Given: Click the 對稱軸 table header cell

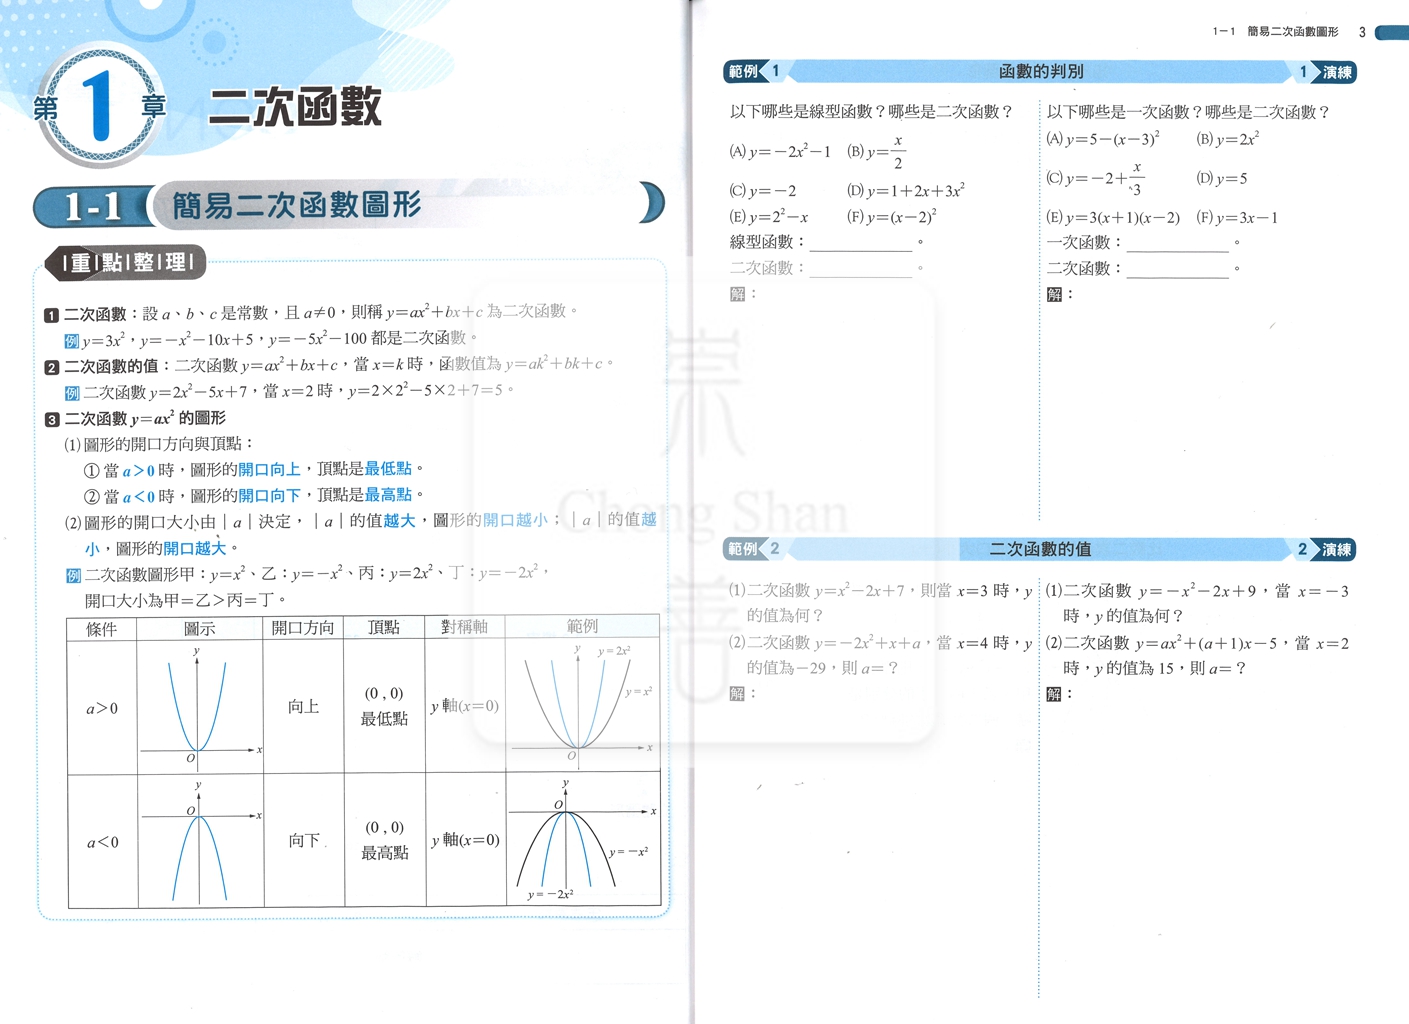Looking at the screenshot, I should [465, 627].
